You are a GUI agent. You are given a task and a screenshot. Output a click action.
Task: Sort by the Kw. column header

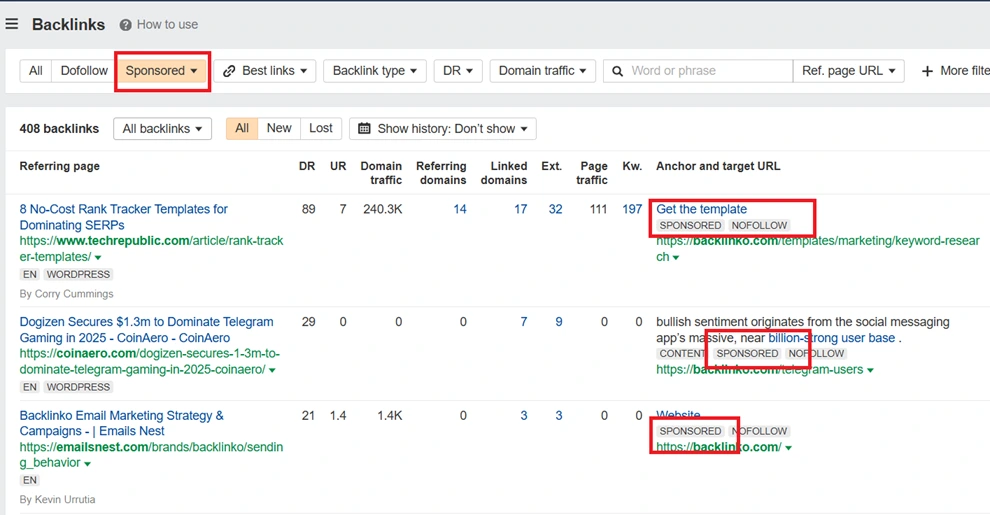tap(632, 166)
